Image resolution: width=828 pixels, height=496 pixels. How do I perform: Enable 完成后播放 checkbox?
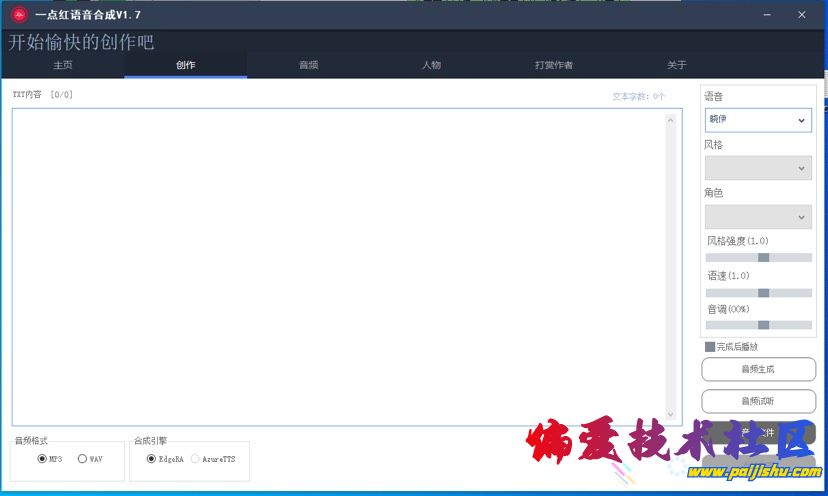(x=710, y=347)
